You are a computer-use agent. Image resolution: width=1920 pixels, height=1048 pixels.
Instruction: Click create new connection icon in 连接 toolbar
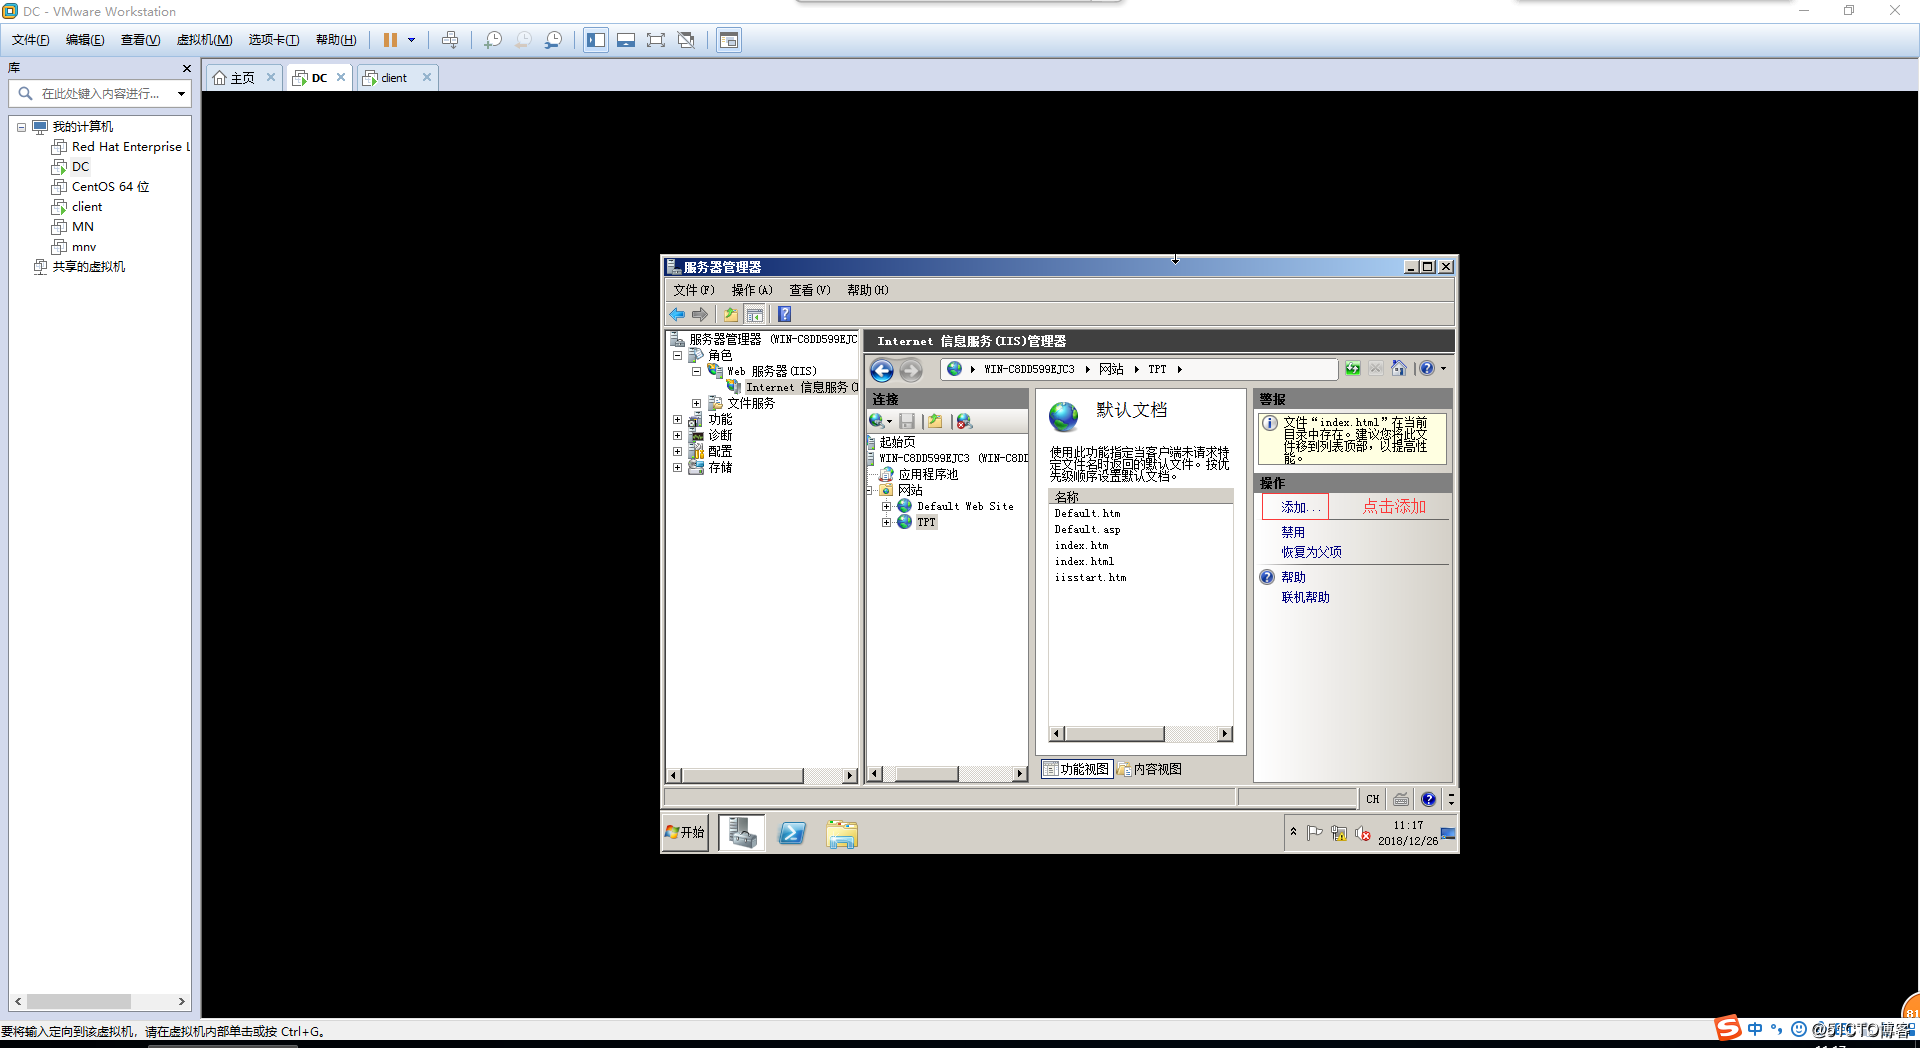tap(879, 421)
